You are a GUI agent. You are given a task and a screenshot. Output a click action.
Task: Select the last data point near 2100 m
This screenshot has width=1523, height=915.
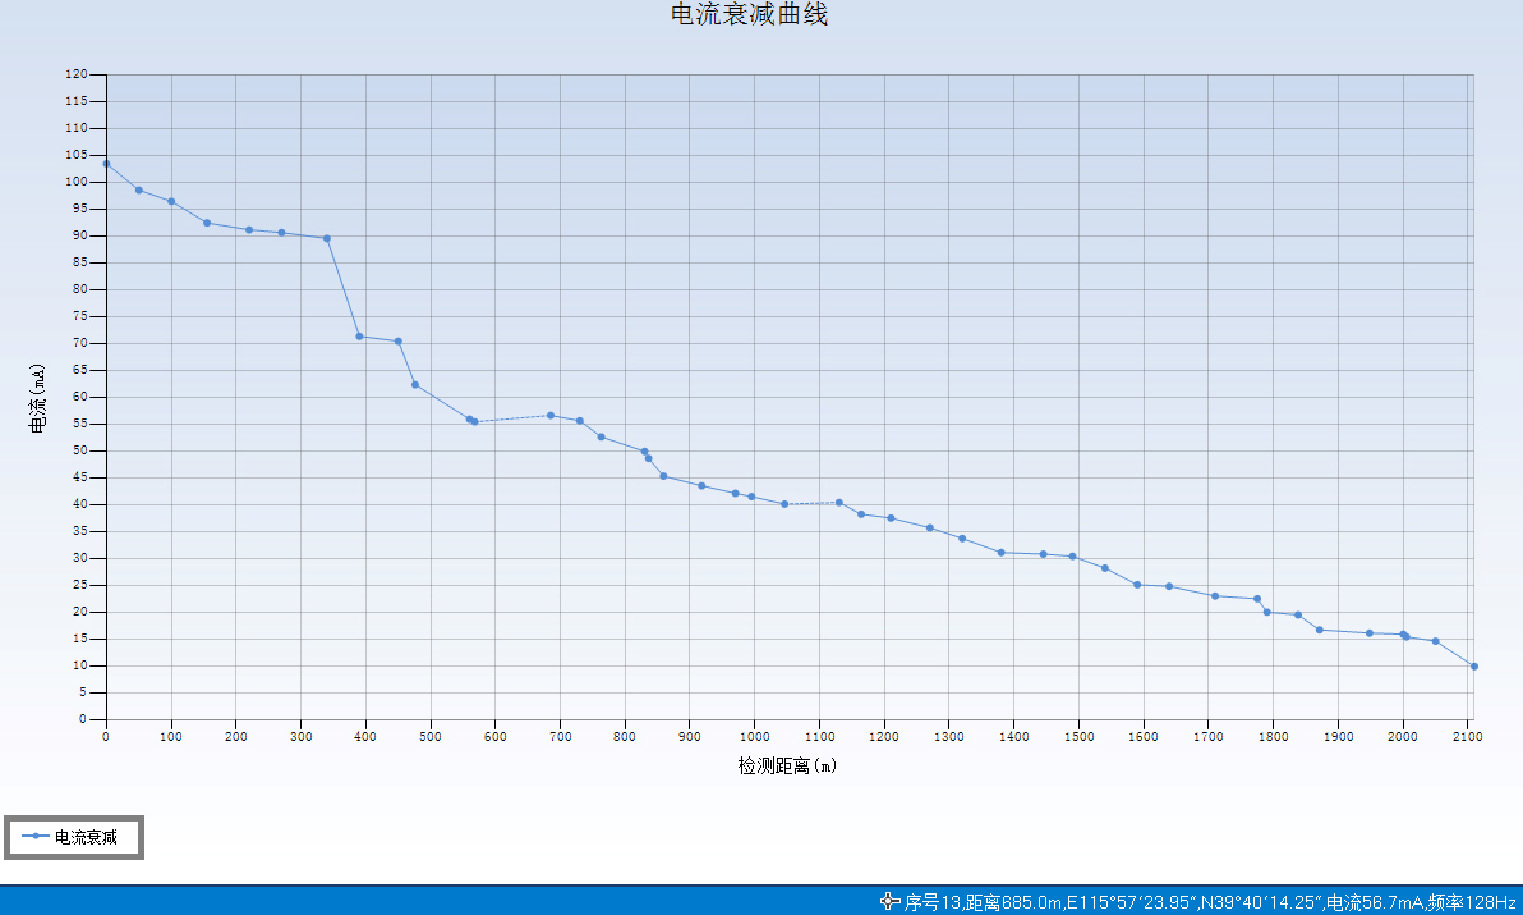point(1473,666)
